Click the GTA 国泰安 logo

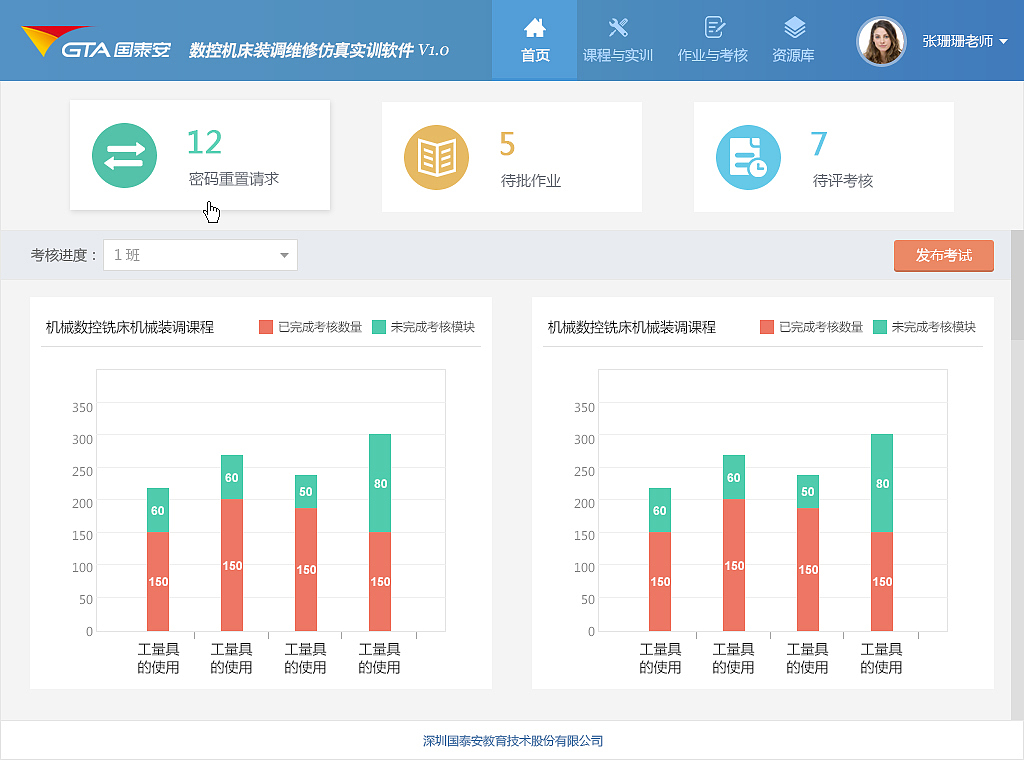coord(95,42)
